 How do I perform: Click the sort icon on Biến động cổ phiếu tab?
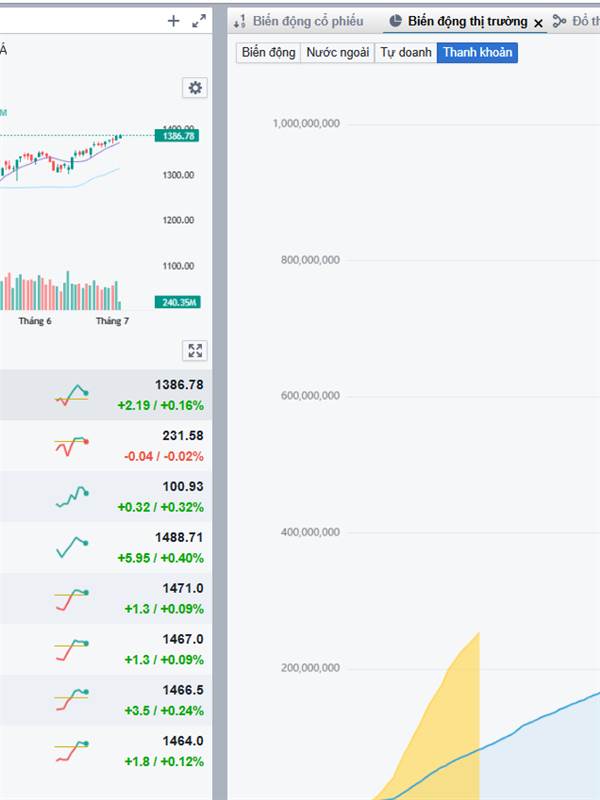click(x=239, y=21)
